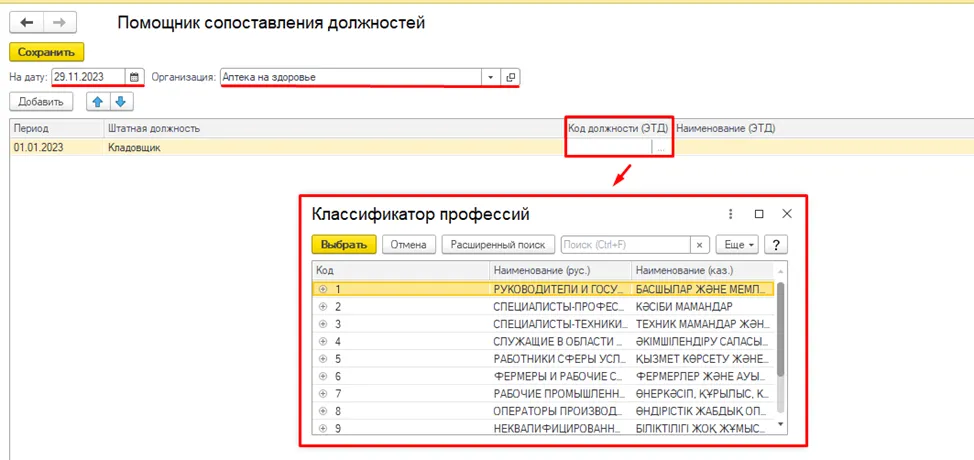
Task: Select the row РУКОВОДИТЕЛИ И ГОСУ…
Action: [543, 289]
